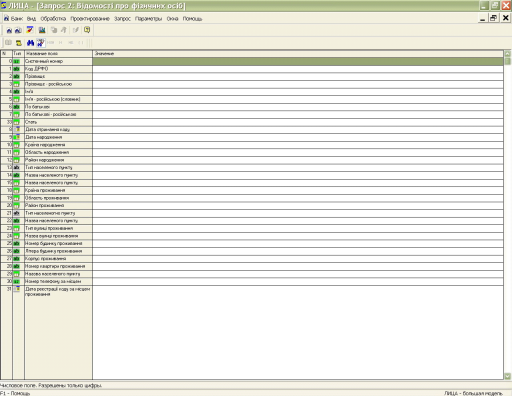Click the scrollbar down arrow
Viewport: 512px width, 396px height.
[507, 376]
